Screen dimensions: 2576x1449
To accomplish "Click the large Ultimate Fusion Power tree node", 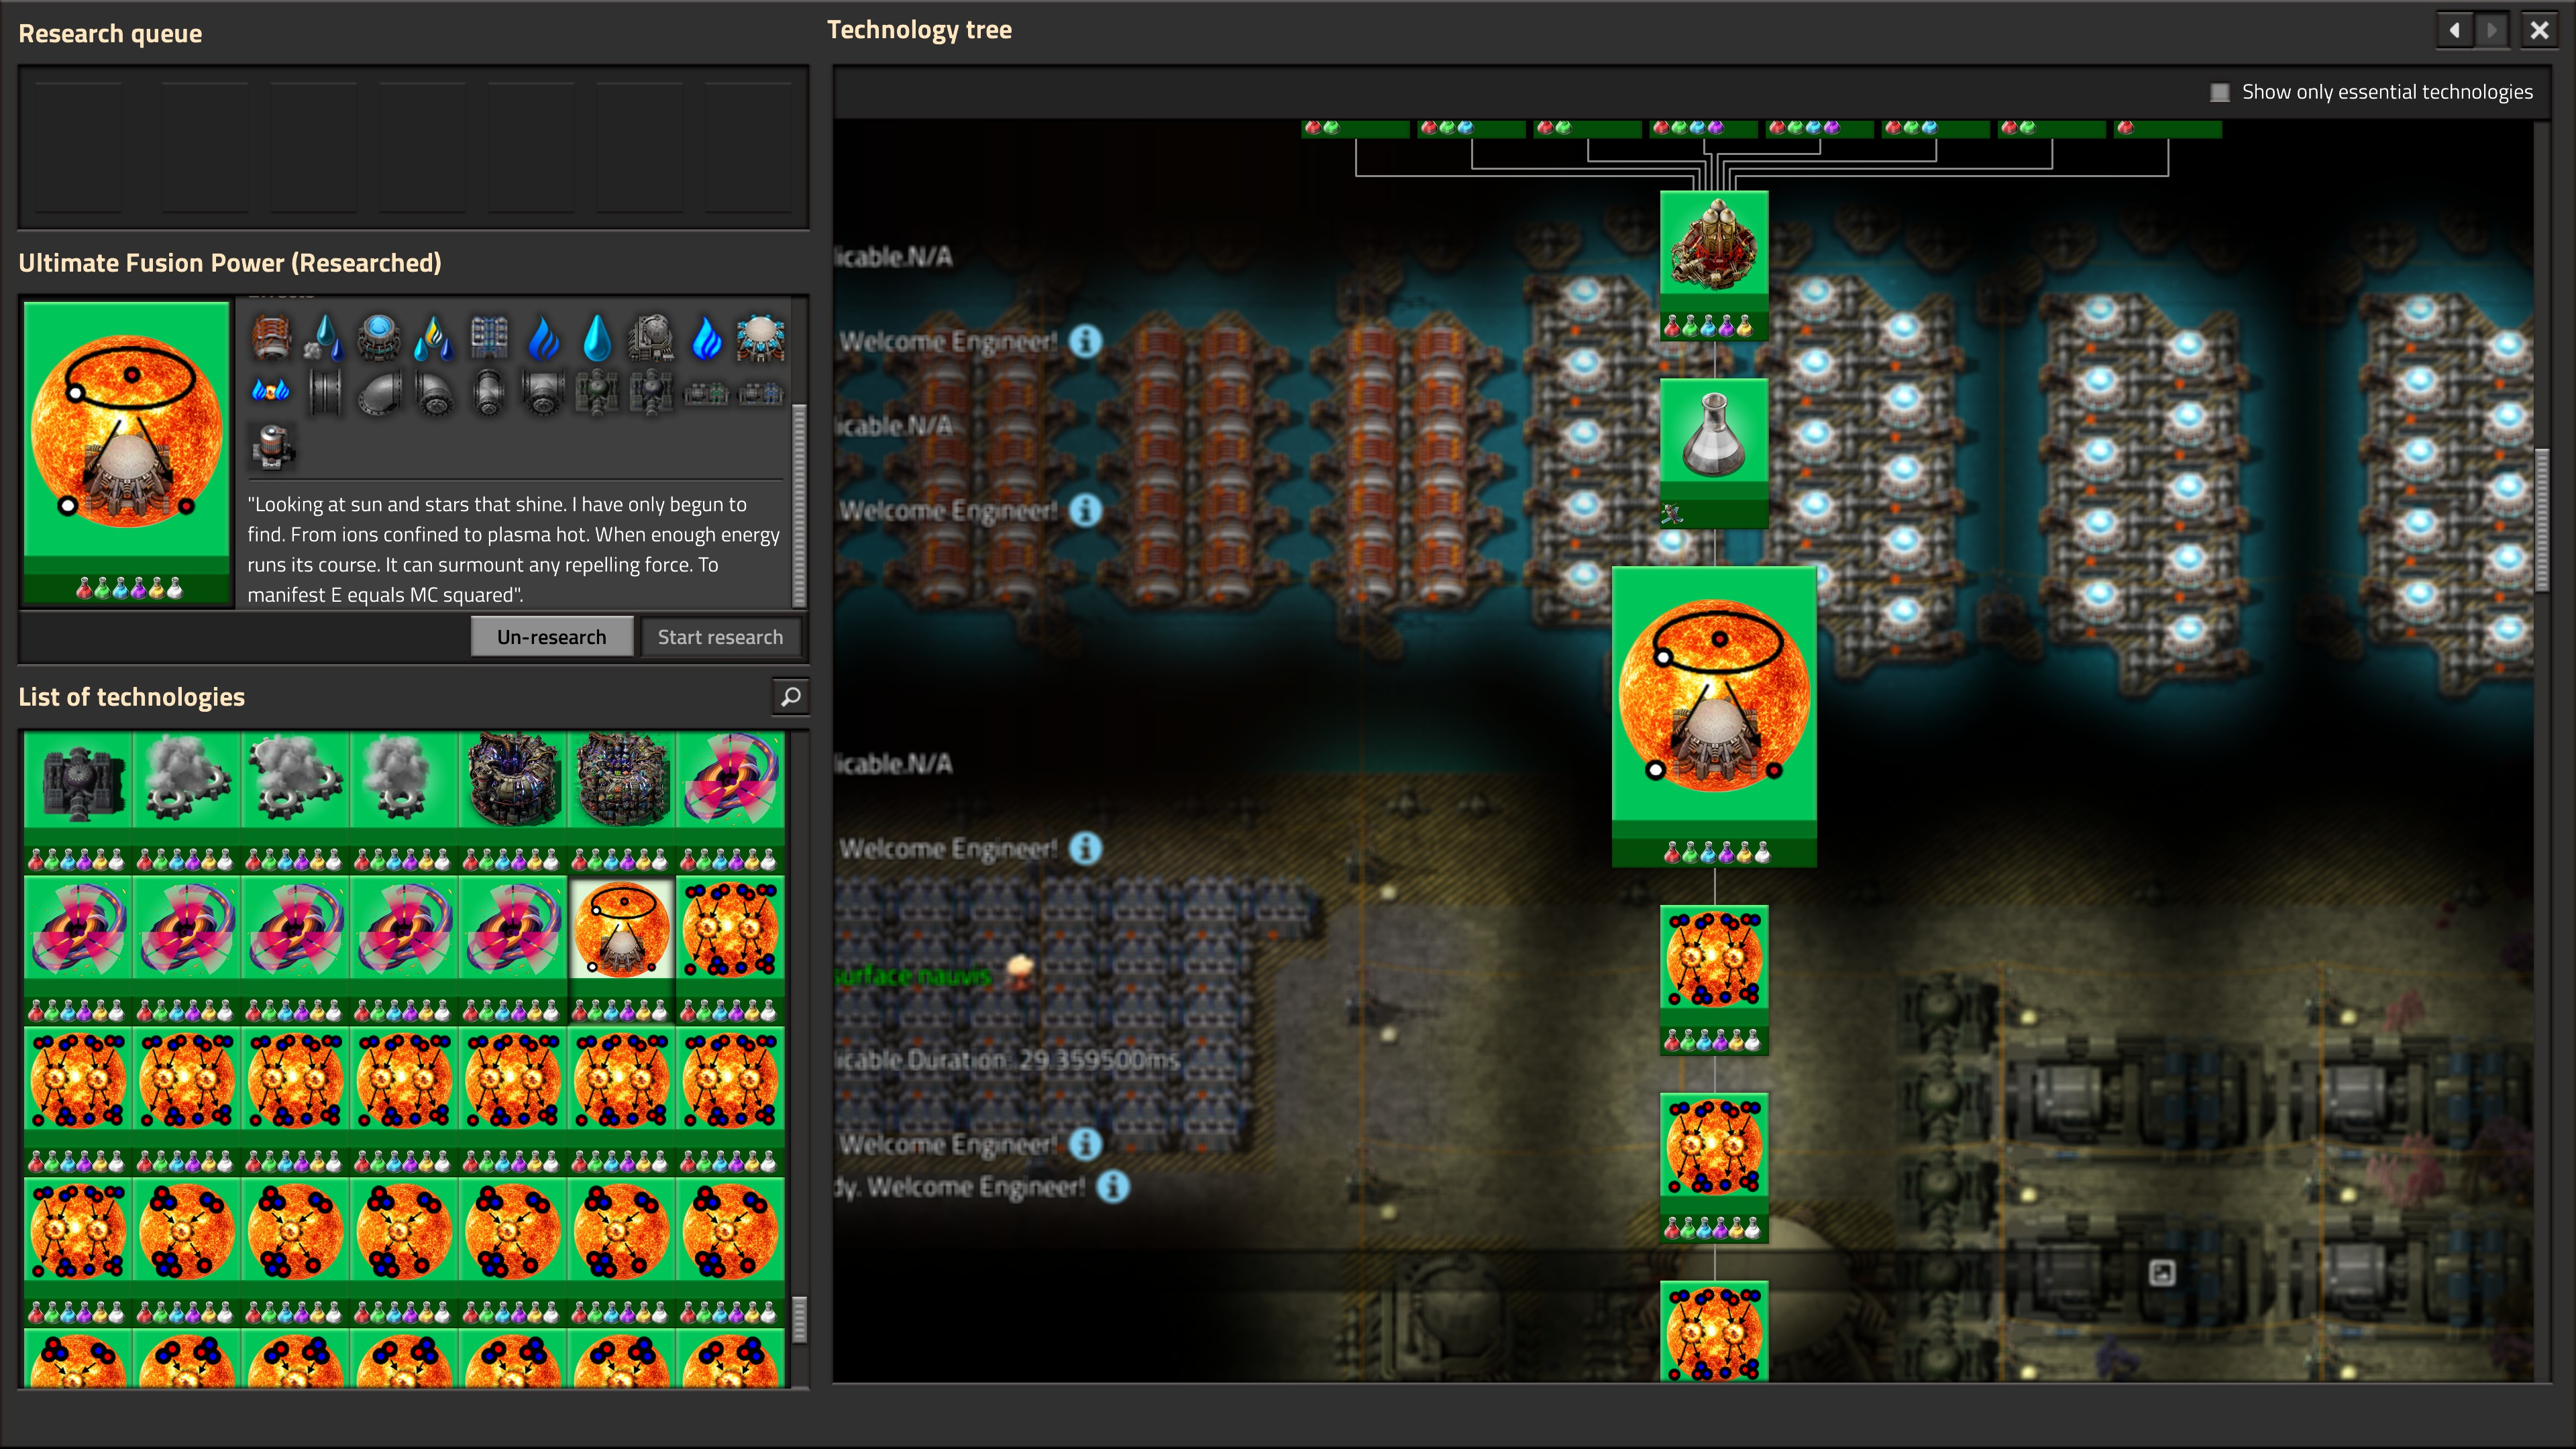I will 1714,716.
